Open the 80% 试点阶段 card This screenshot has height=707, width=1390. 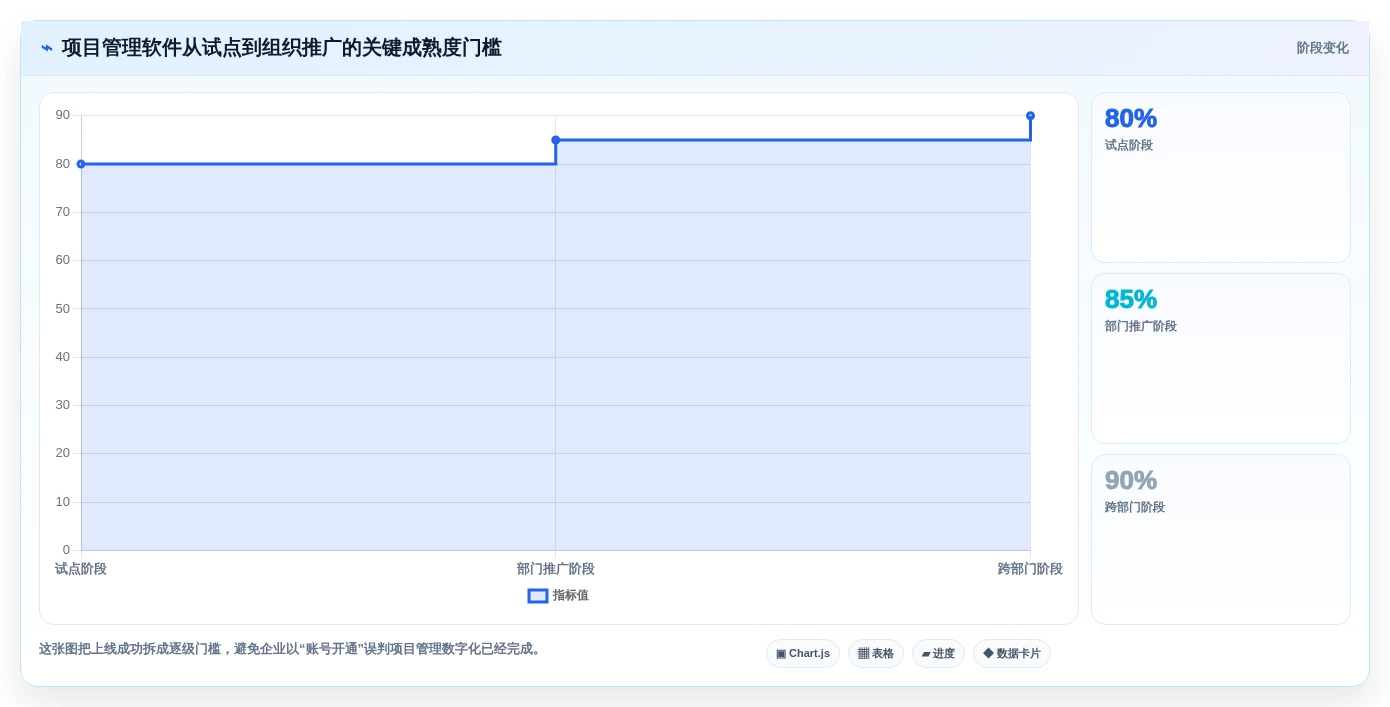(x=1221, y=178)
